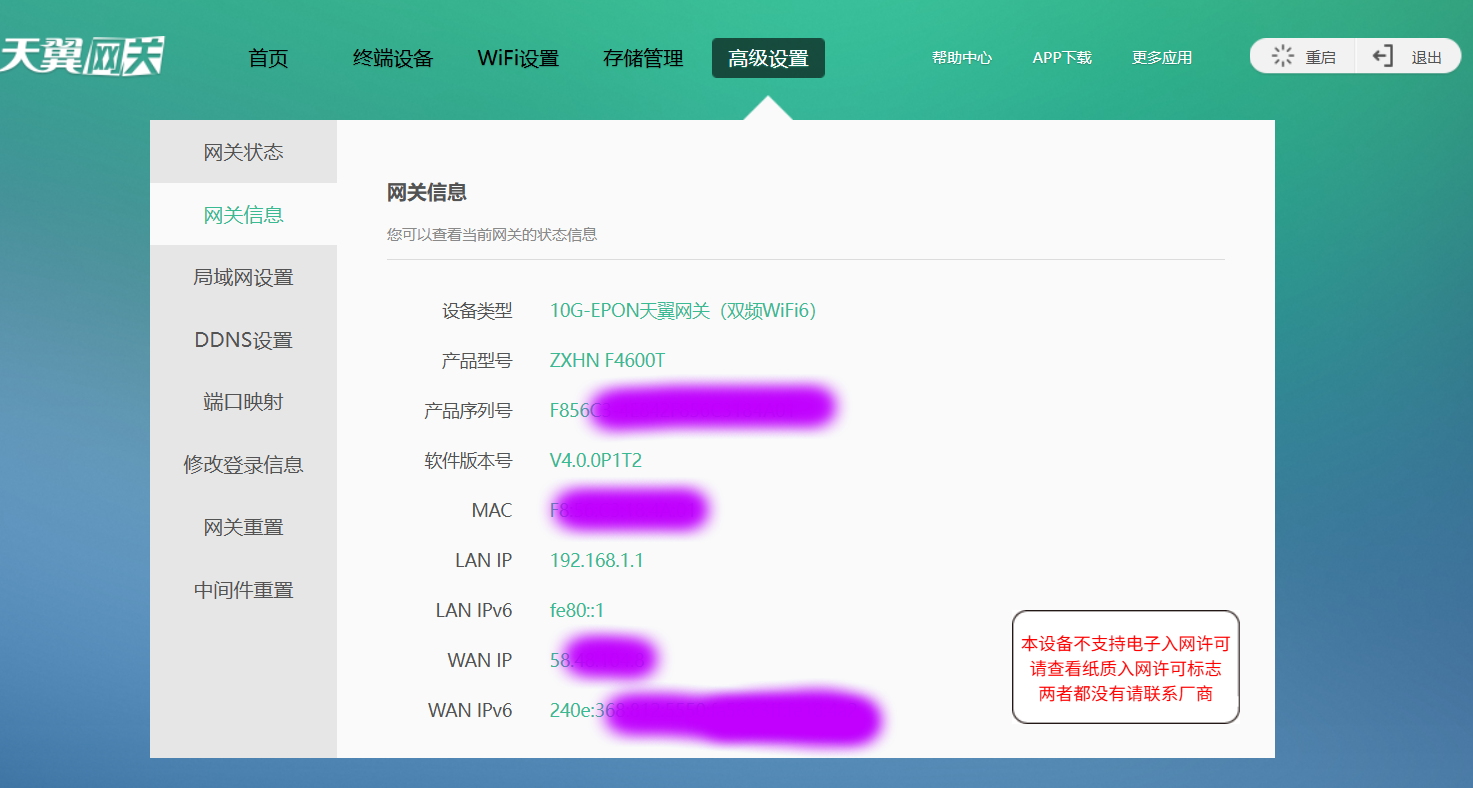The image size is (1473, 788).
Task: Open 更多应用 link
Action: click(x=1162, y=58)
